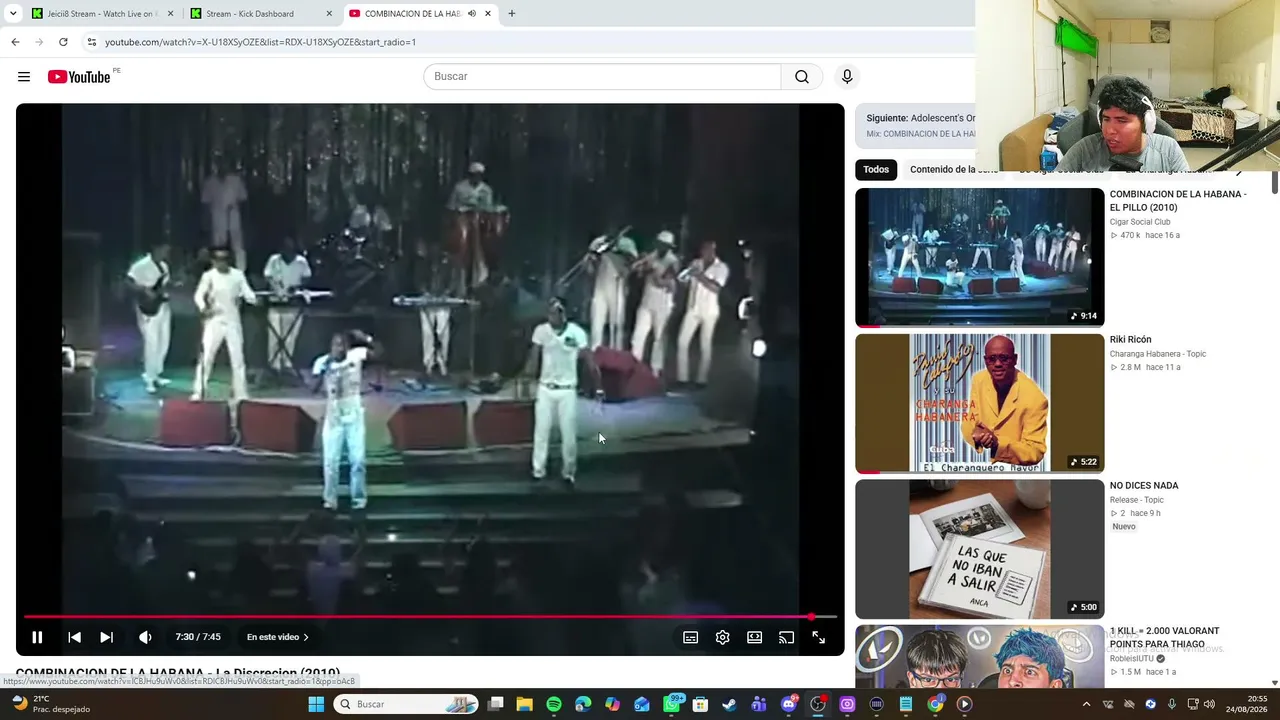Toggle subtitles in the video player
The image size is (1280, 720).
tap(690, 637)
